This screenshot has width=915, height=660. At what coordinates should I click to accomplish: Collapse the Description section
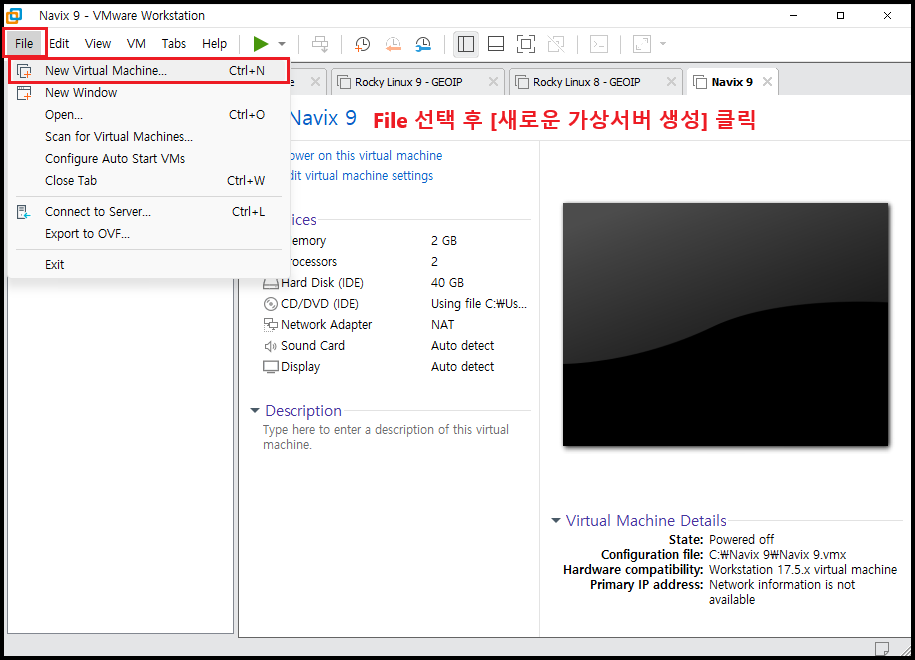[x=254, y=411]
